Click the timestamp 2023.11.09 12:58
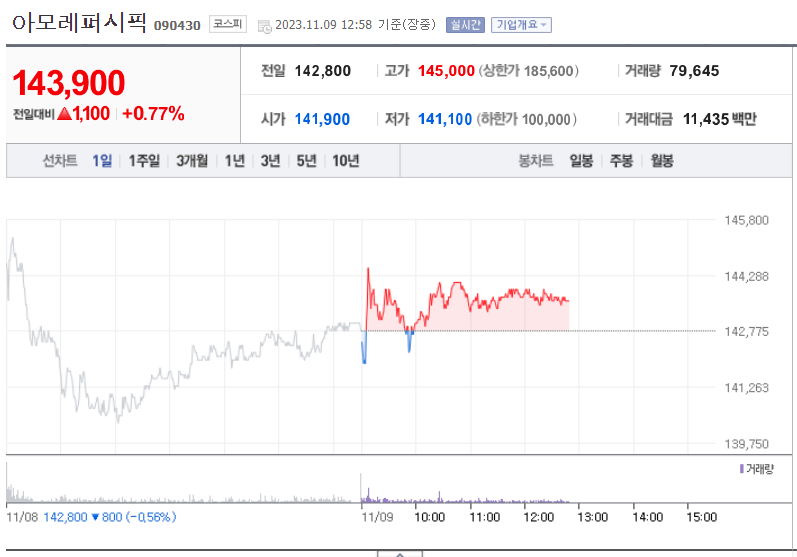This screenshot has width=797, height=557. pos(323,25)
